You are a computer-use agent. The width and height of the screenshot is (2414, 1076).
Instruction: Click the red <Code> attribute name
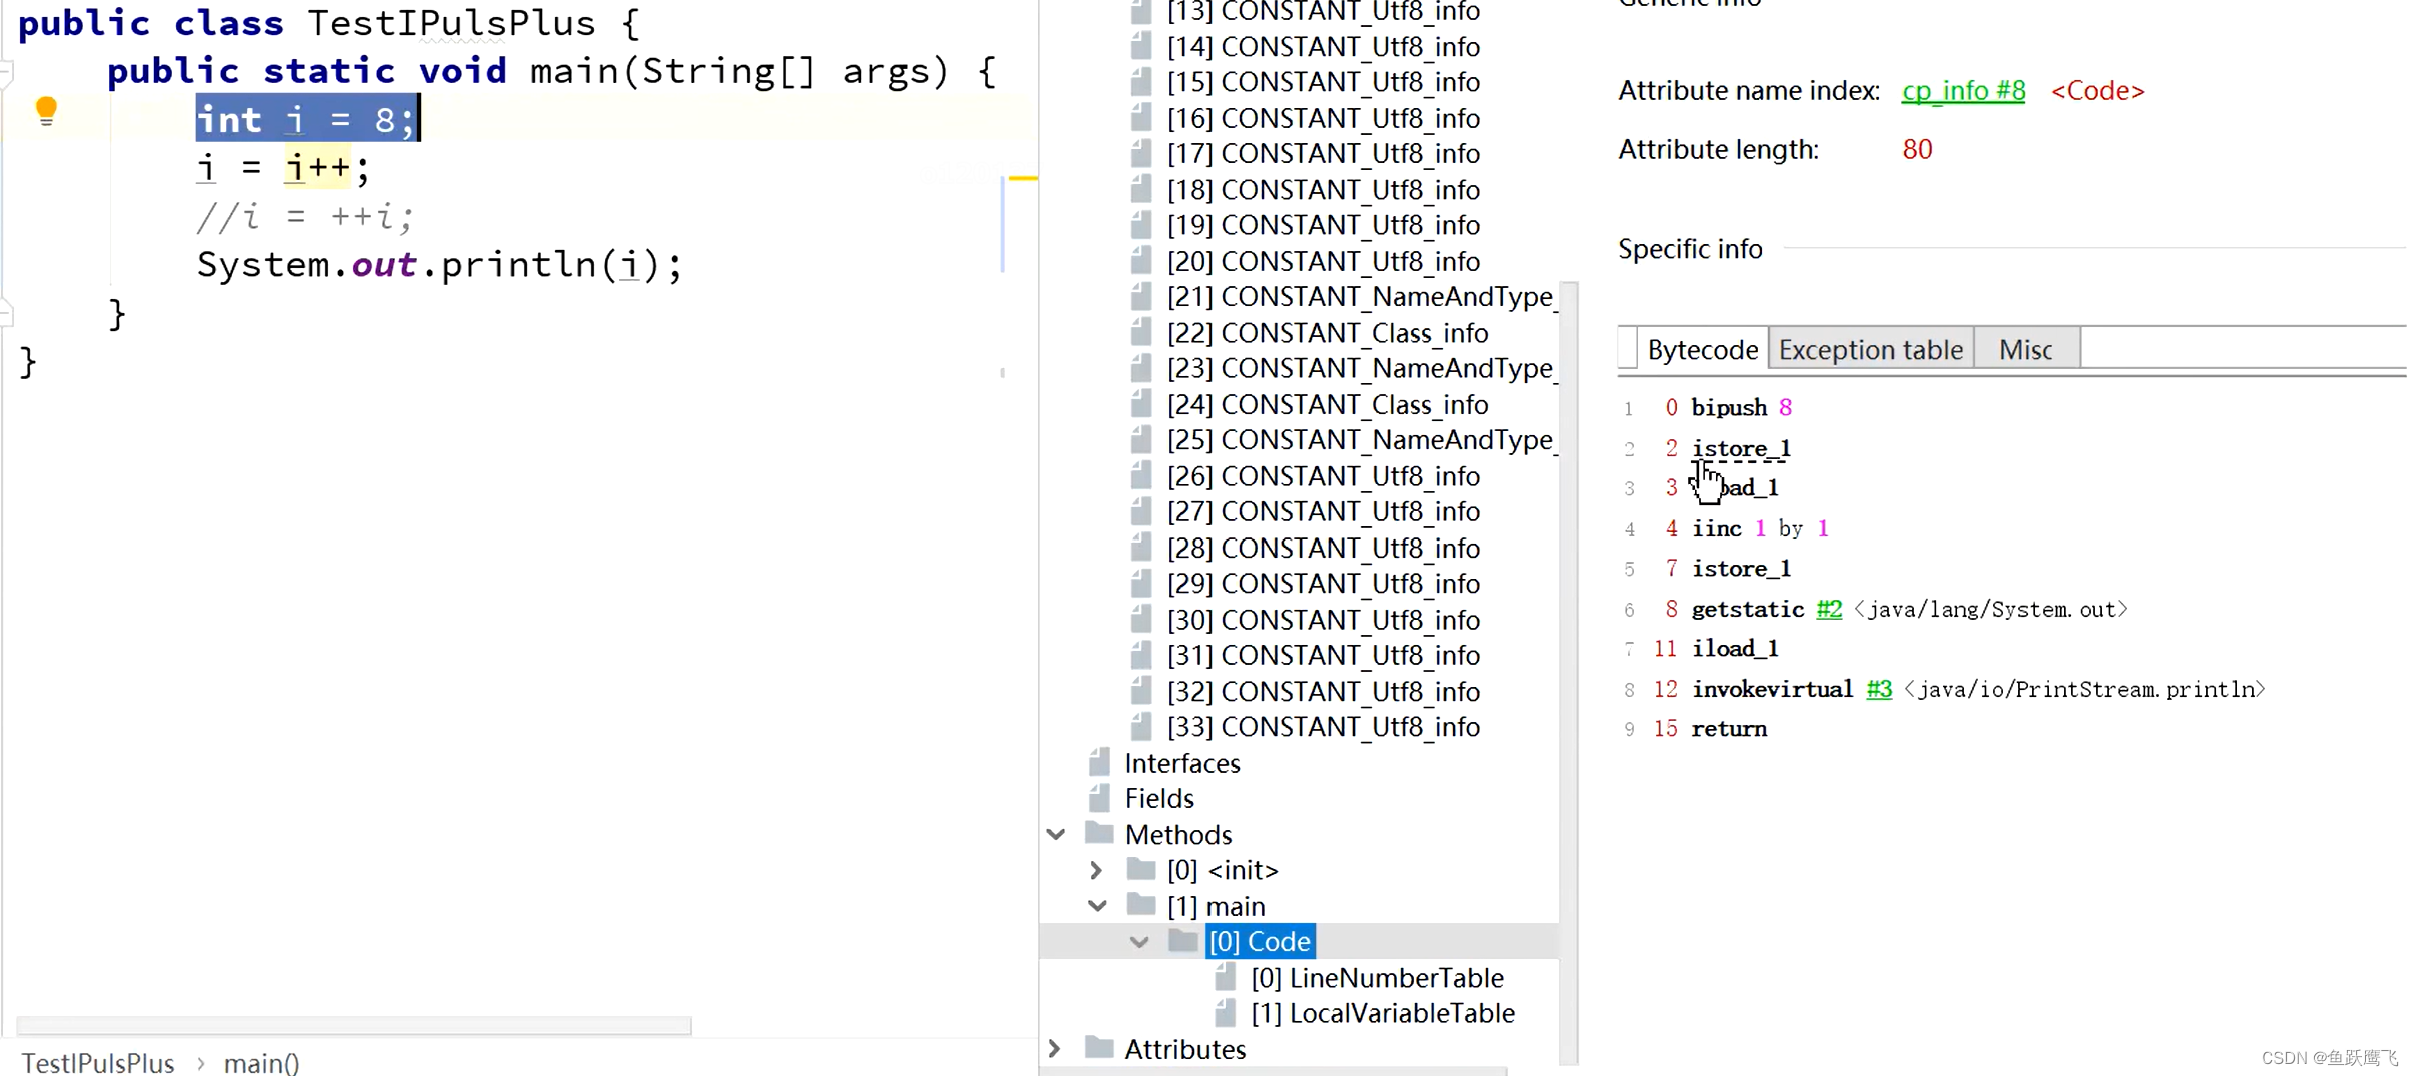point(2097,90)
